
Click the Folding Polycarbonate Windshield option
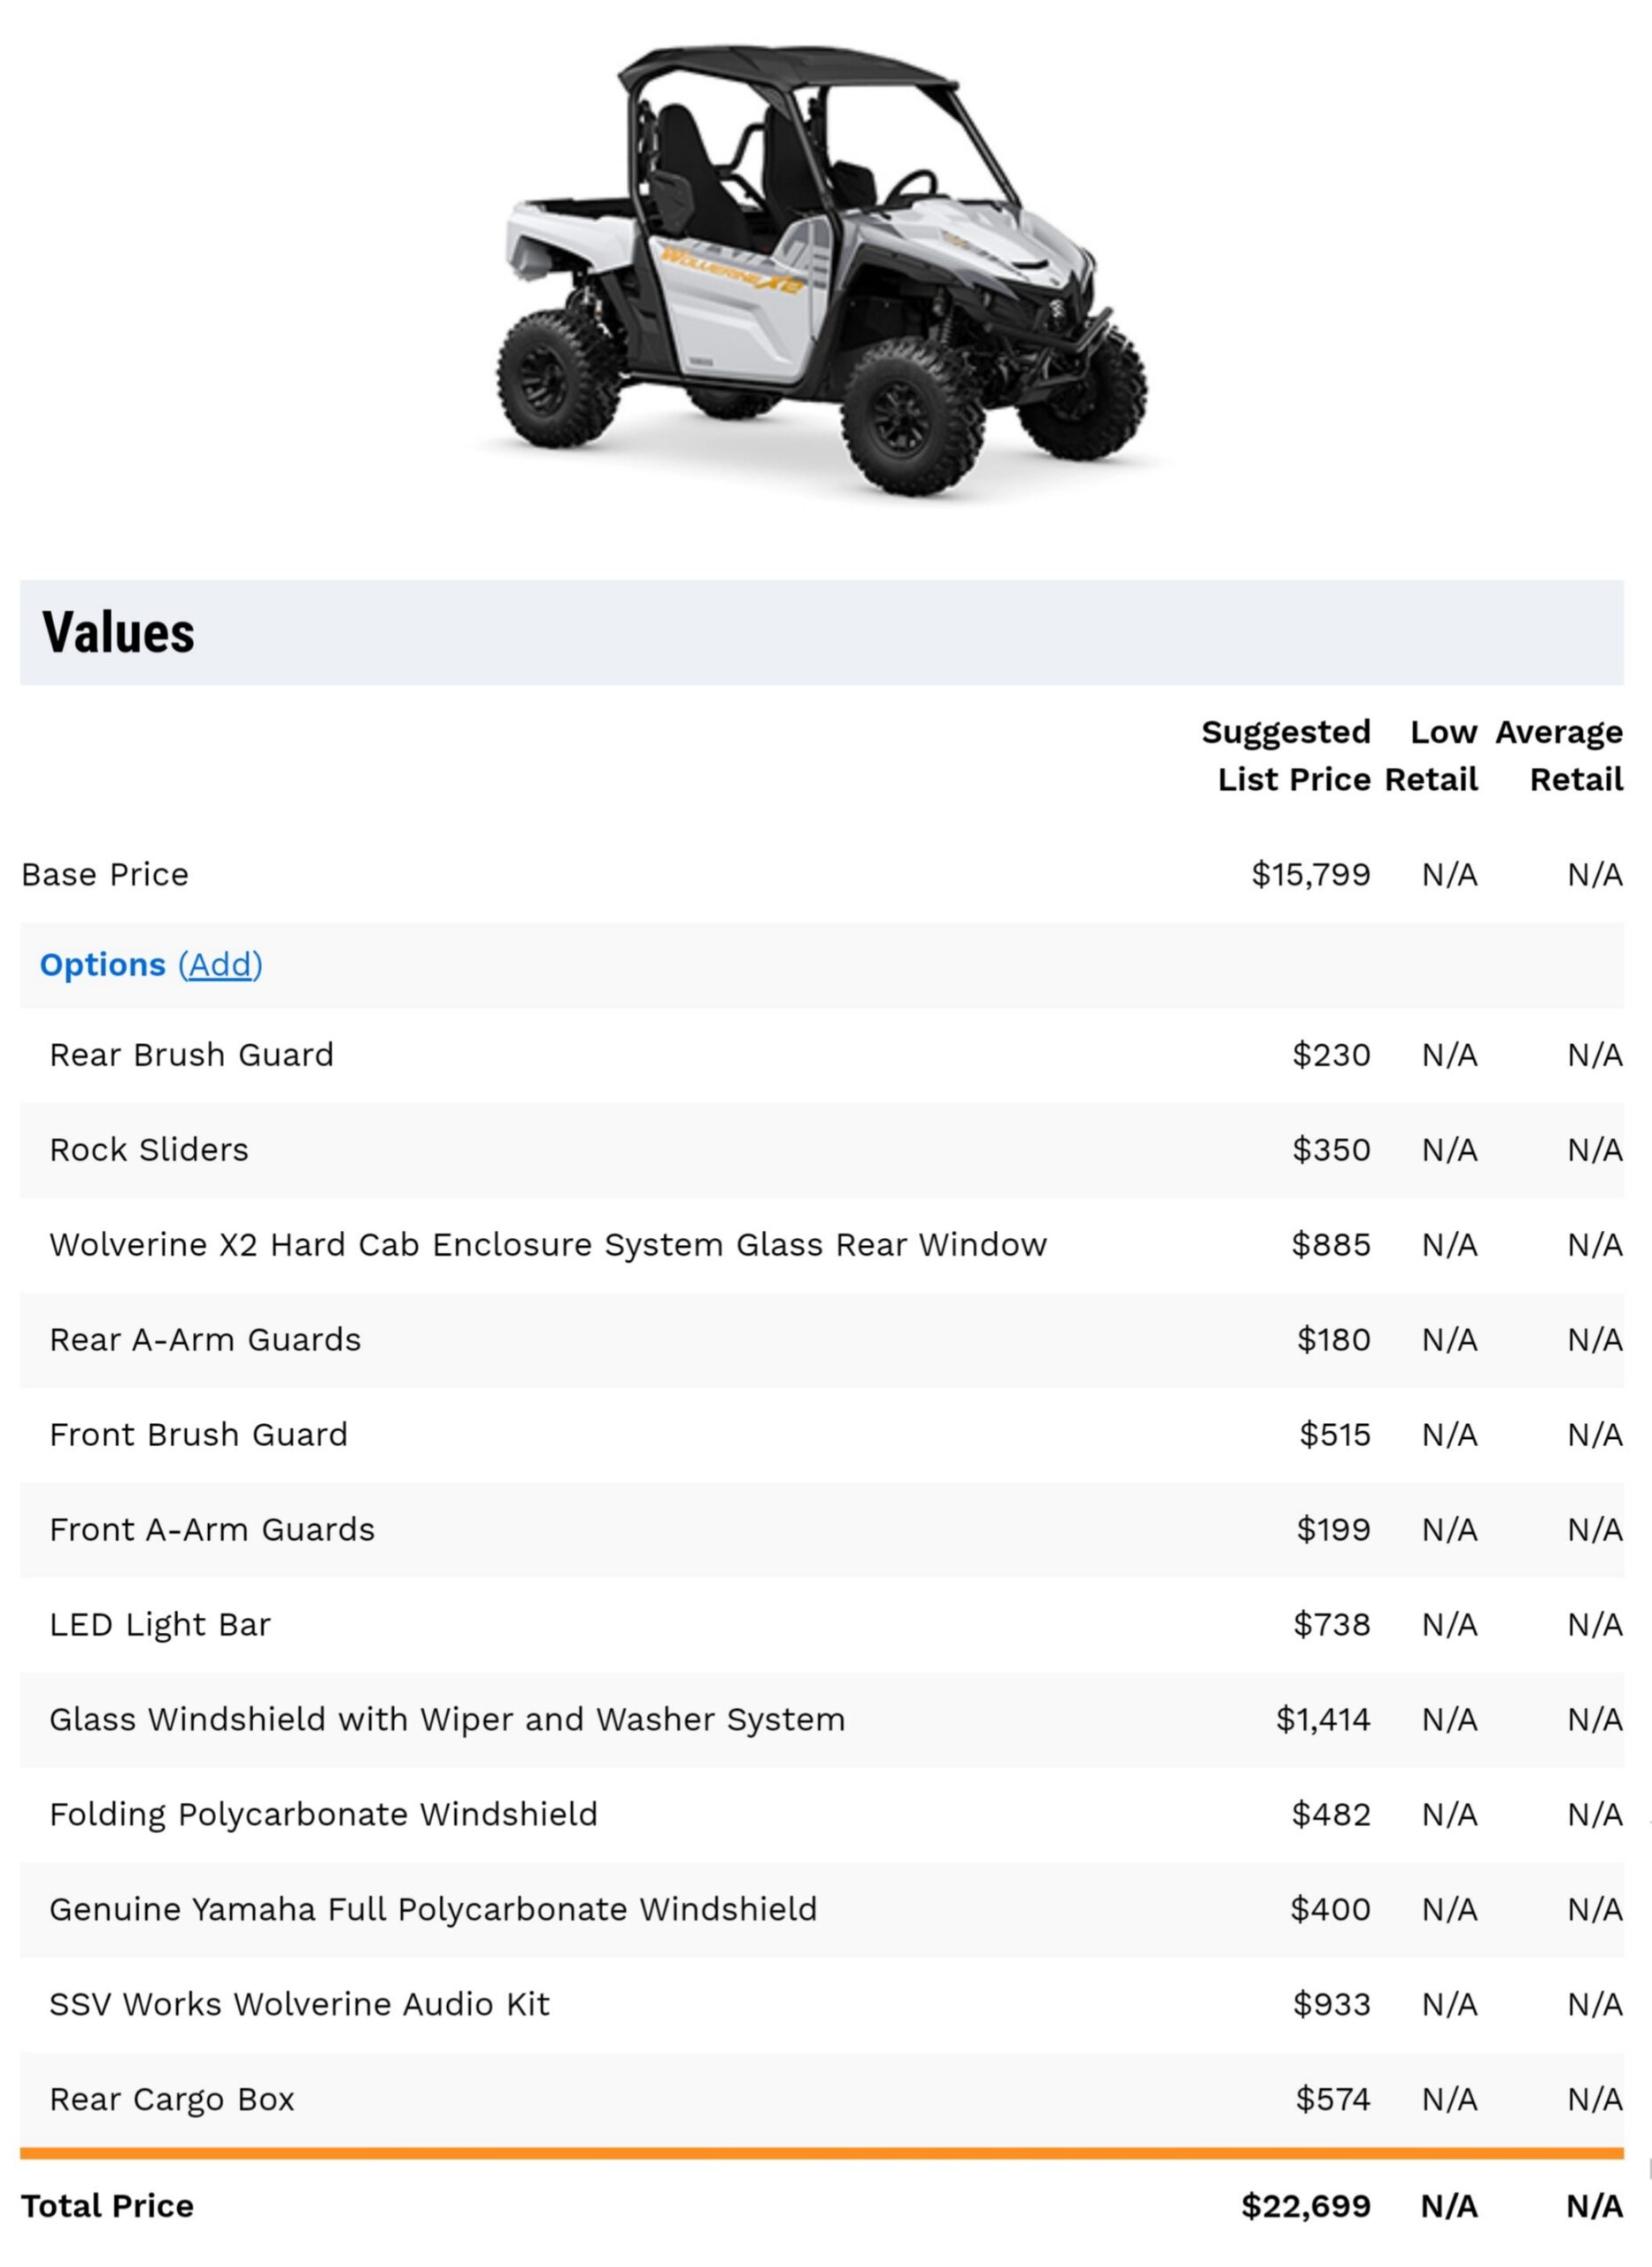point(324,1814)
